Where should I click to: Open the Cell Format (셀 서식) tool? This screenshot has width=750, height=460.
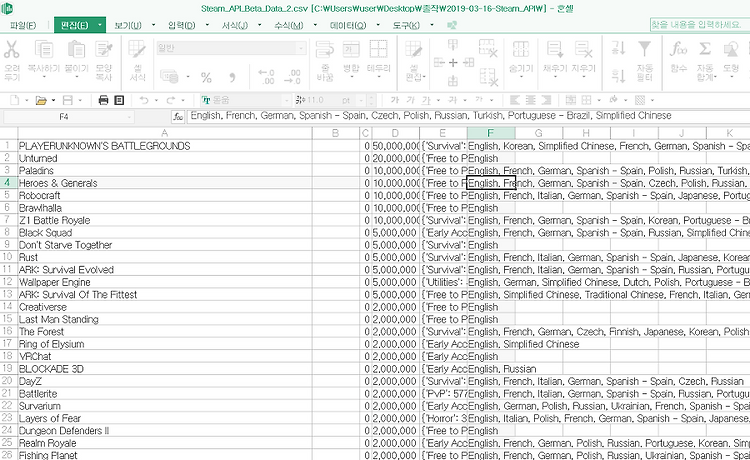coord(137,49)
